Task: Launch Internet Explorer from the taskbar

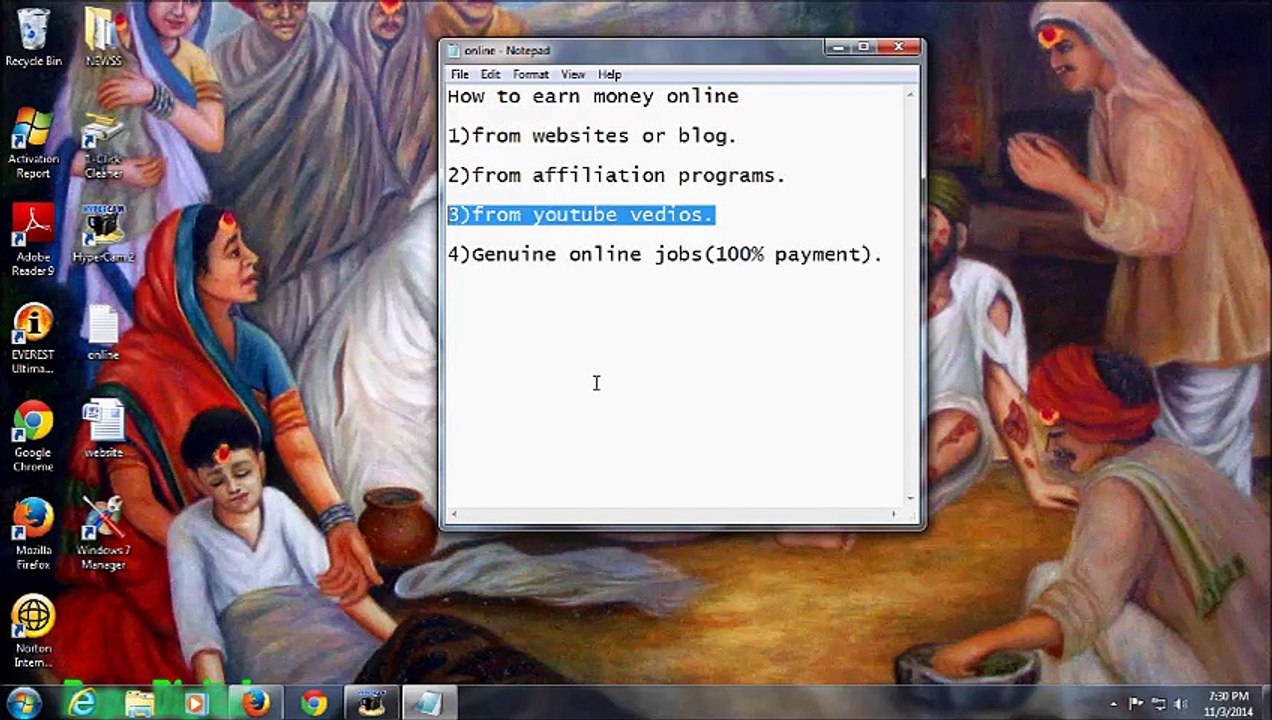Action: pos(81,703)
